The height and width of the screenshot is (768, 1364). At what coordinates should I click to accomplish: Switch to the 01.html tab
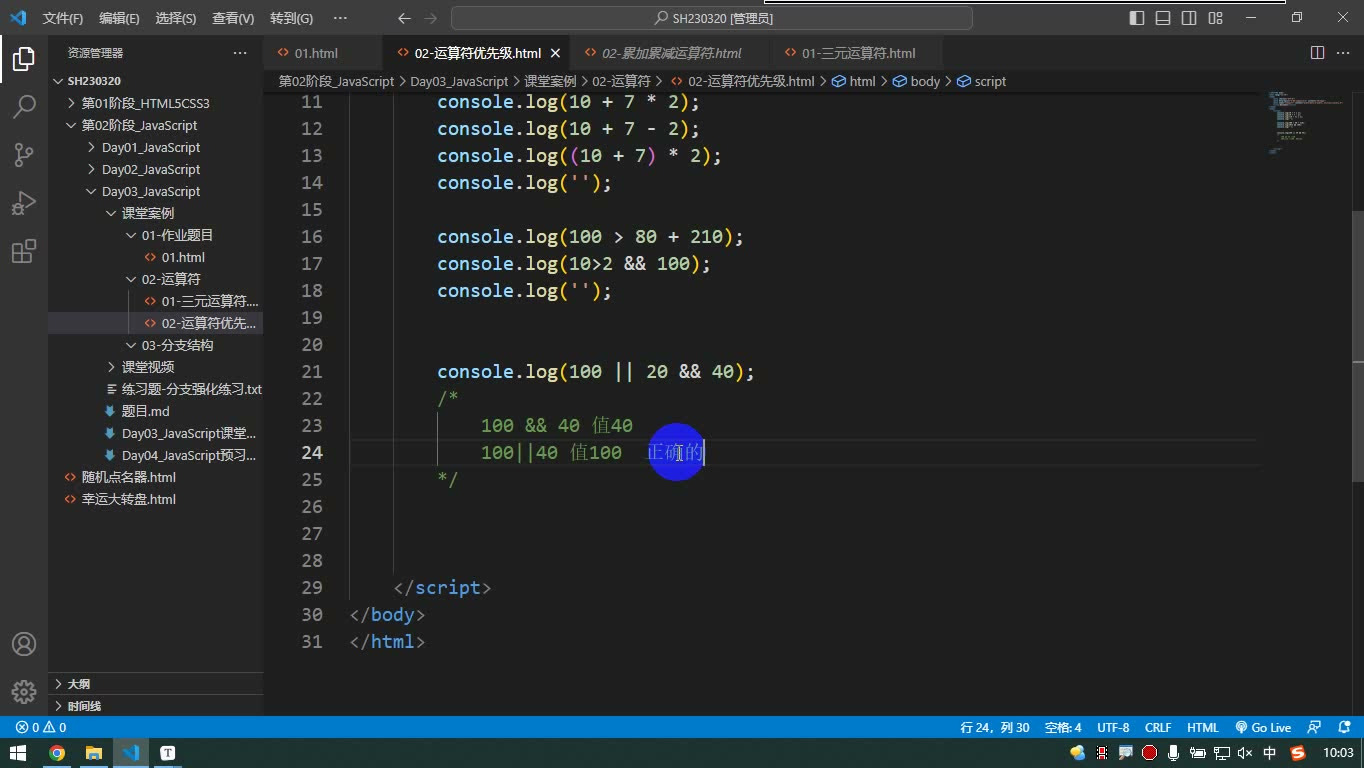(x=316, y=53)
